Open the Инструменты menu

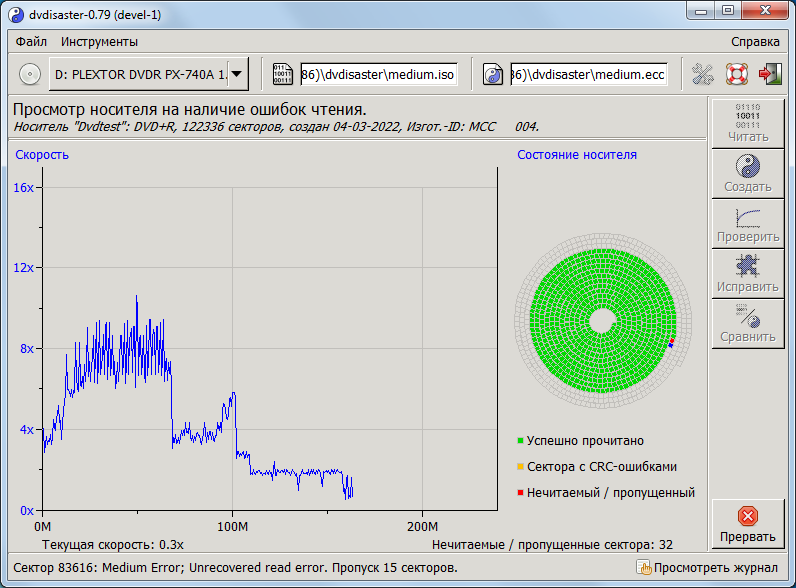pos(99,42)
